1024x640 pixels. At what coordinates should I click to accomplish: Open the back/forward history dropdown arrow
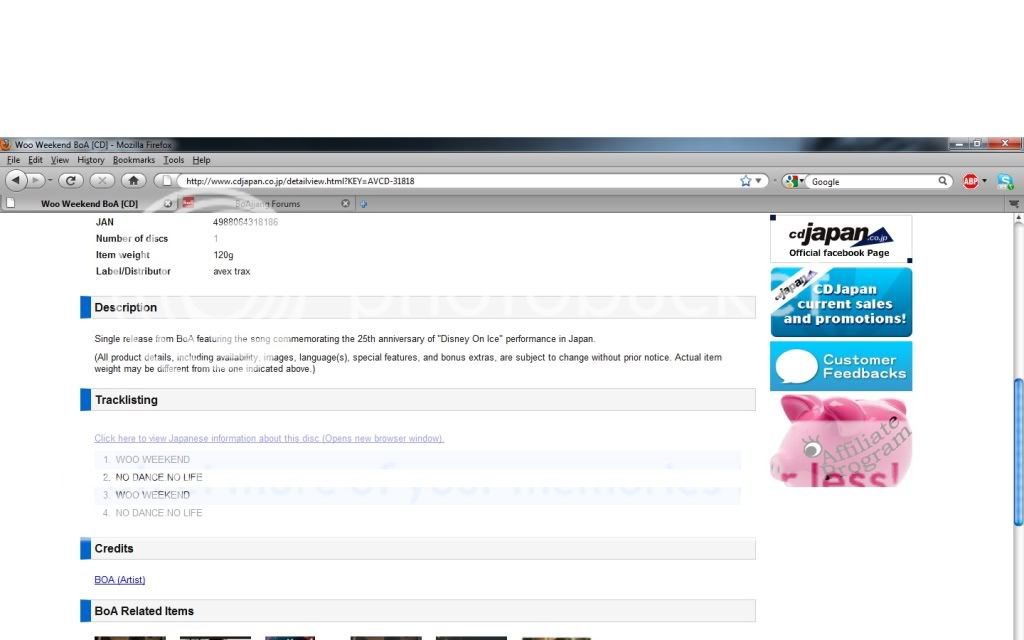(x=50, y=181)
